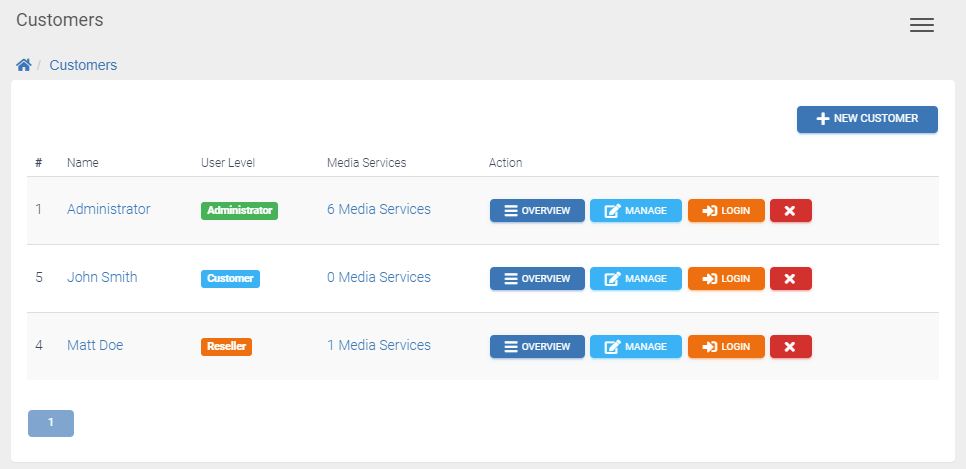
Task: Create a New Customer
Action: click(x=867, y=119)
